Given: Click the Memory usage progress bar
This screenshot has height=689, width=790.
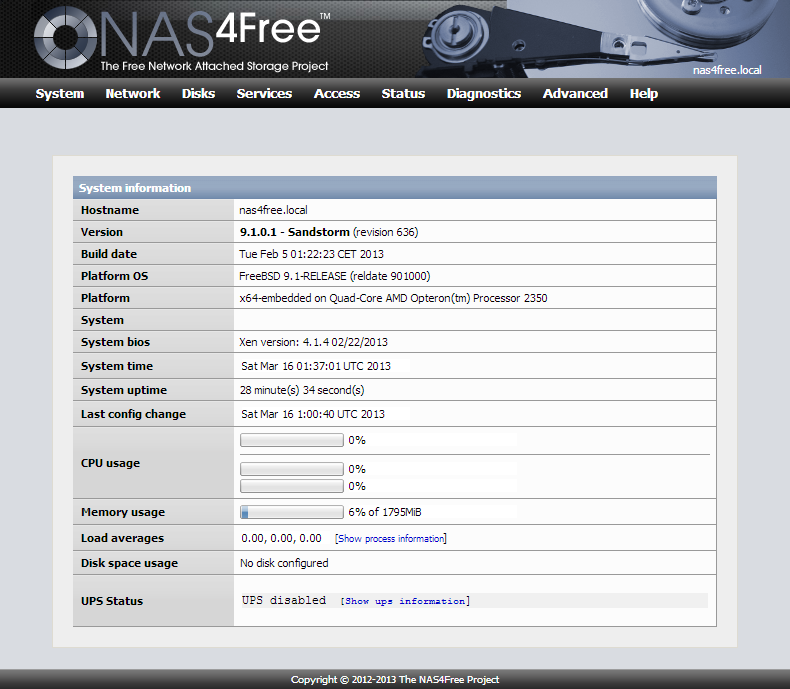Looking at the screenshot, I should point(292,512).
